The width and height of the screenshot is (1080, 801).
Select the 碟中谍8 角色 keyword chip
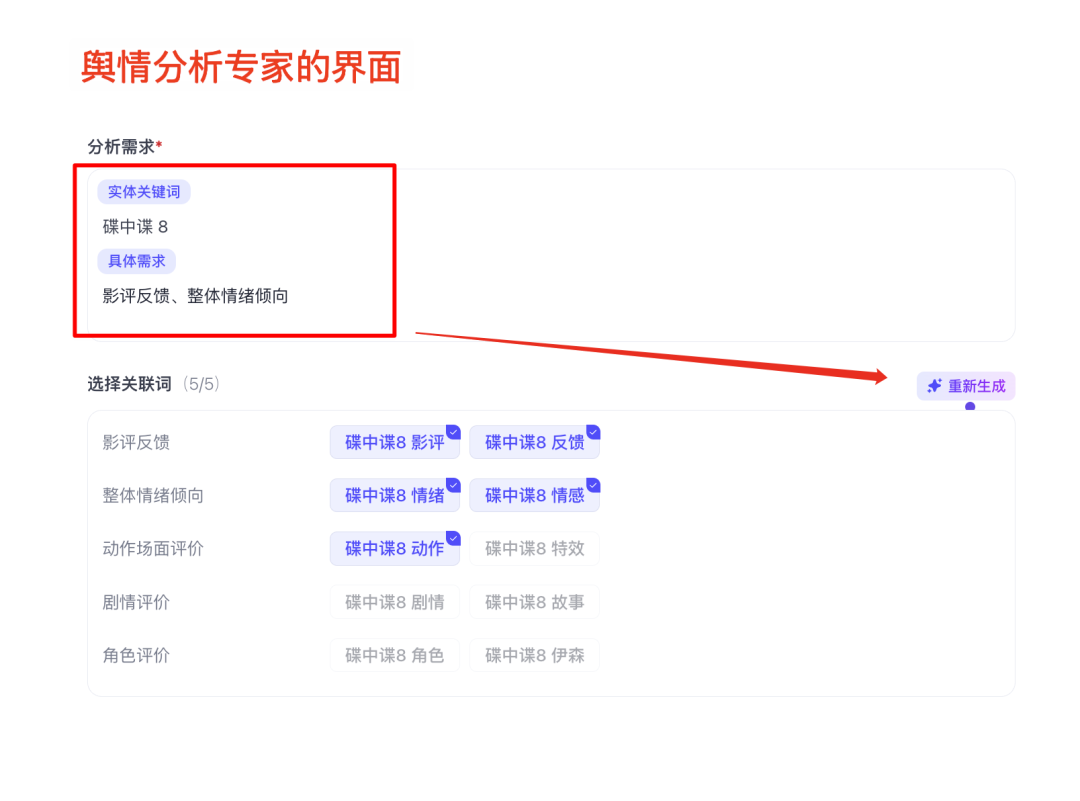point(395,655)
